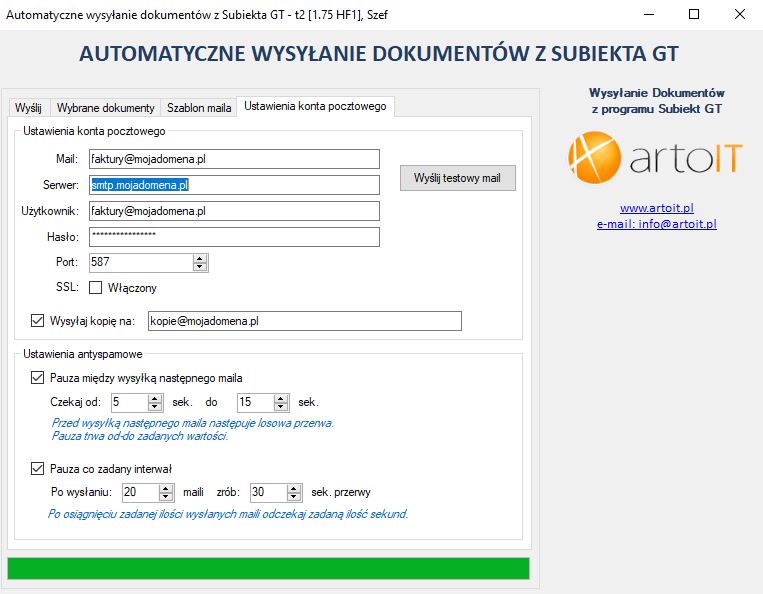The image size is (763, 594).
Task: Toggle 'Pauza między wysyłką następnego maila'
Action: tap(38, 378)
